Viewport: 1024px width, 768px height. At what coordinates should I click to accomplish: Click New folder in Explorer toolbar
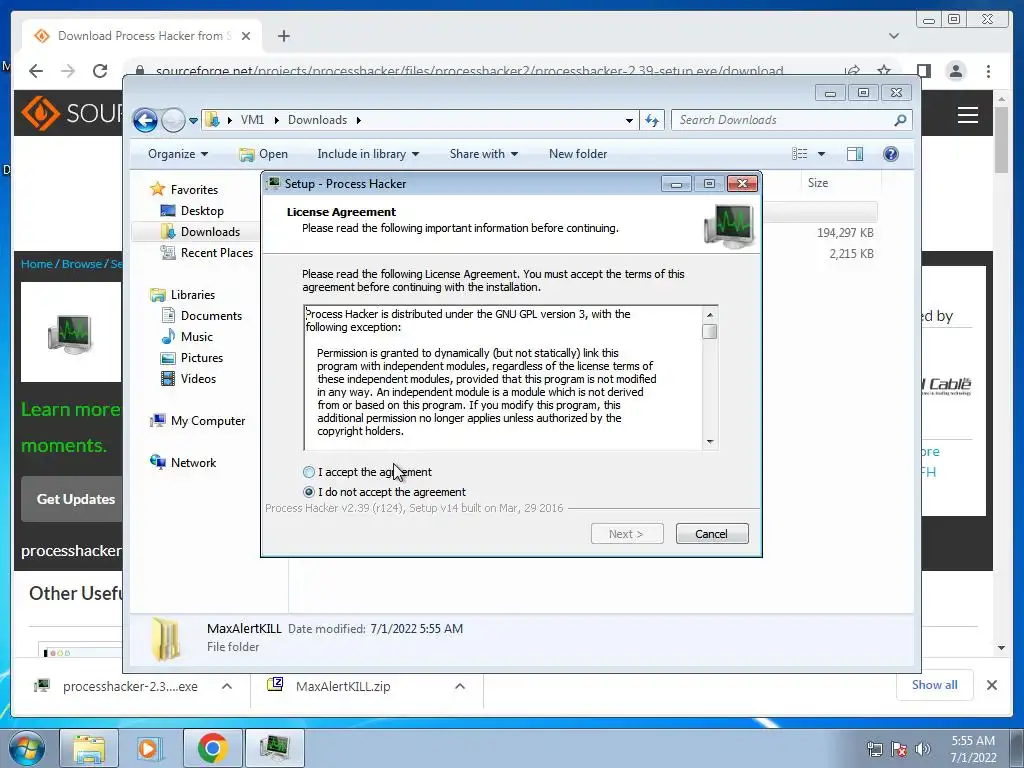578,154
